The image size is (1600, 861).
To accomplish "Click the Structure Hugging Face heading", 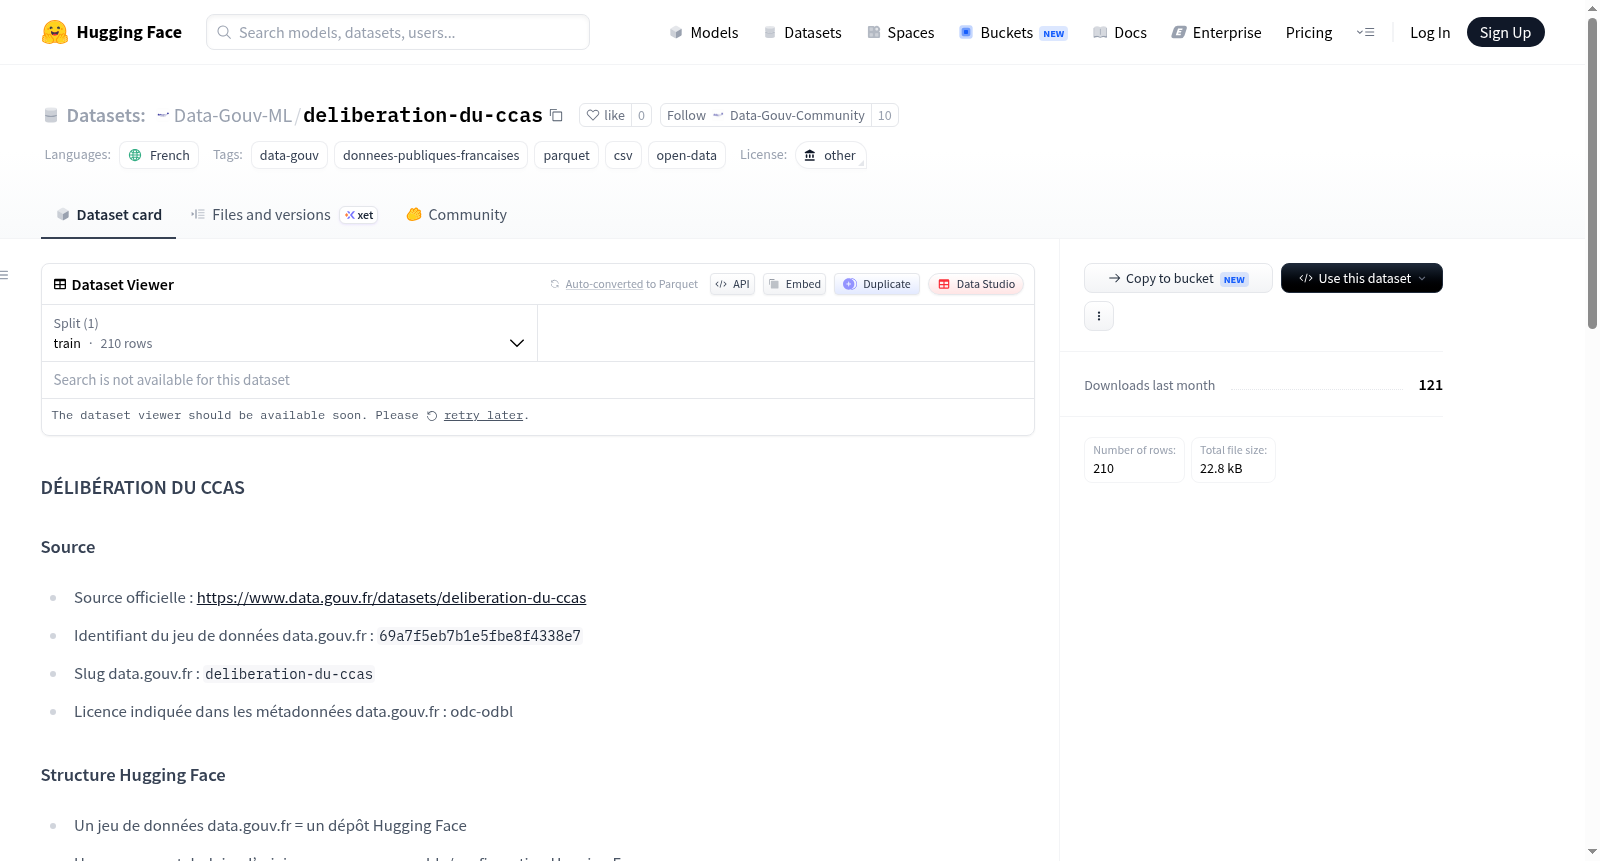I will [x=133, y=775].
